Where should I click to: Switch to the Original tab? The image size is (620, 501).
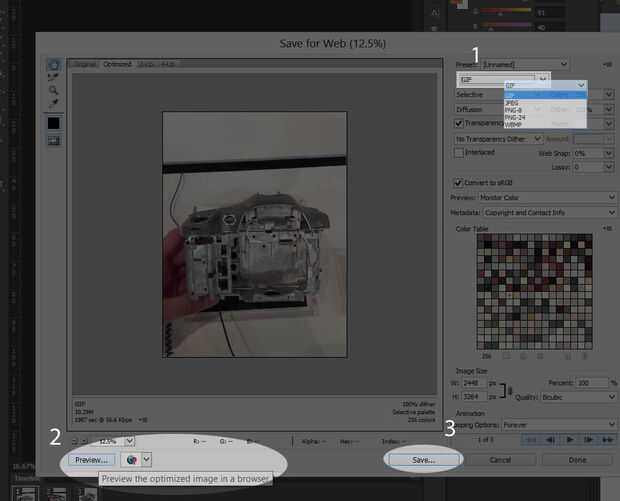click(x=85, y=64)
